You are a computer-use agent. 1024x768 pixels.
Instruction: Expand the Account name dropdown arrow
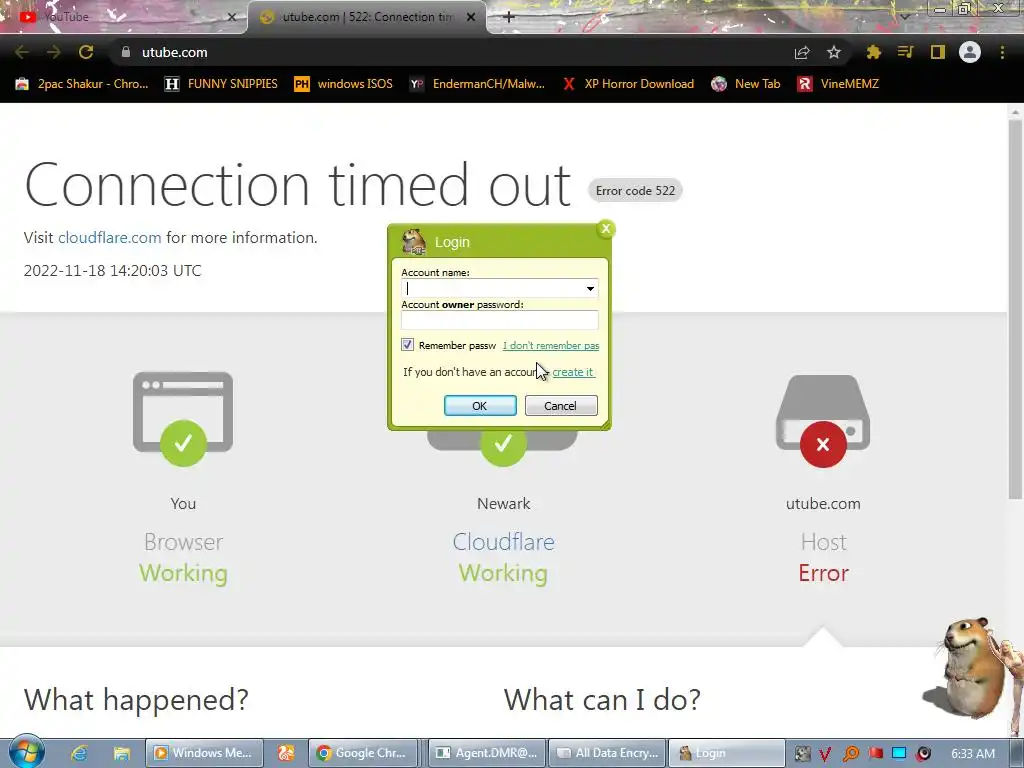click(590, 289)
